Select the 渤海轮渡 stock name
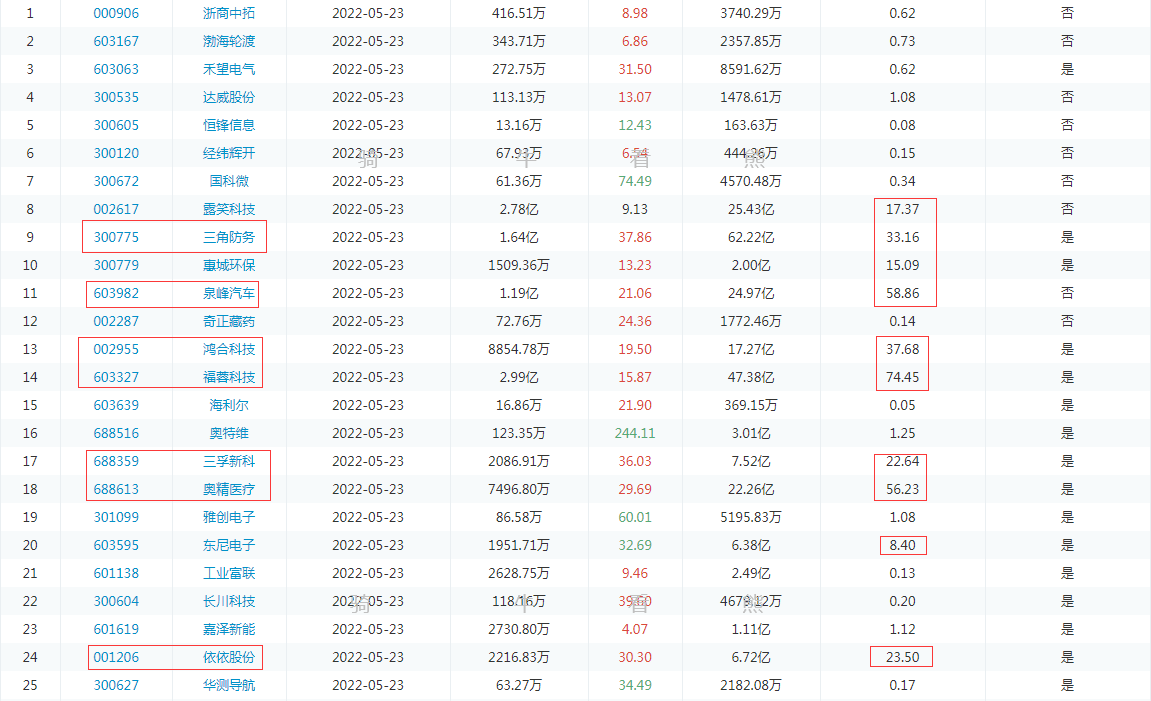Viewport: 1151px width, 701px height. coord(229,41)
